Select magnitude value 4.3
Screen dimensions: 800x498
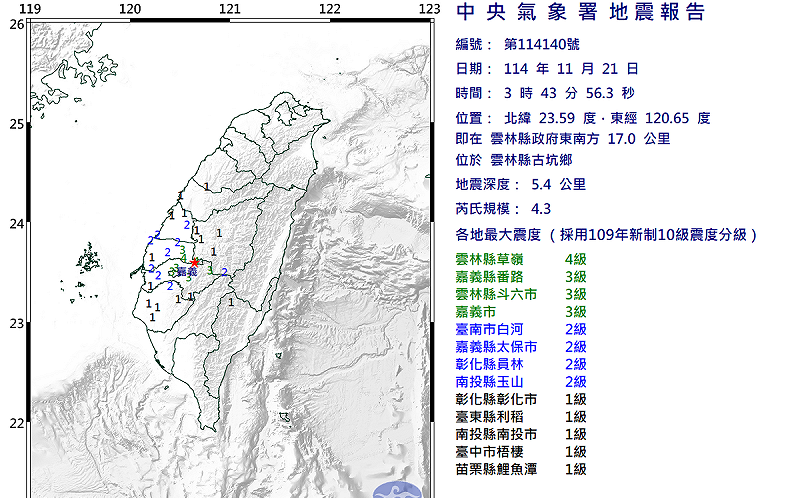pos(541,209)
